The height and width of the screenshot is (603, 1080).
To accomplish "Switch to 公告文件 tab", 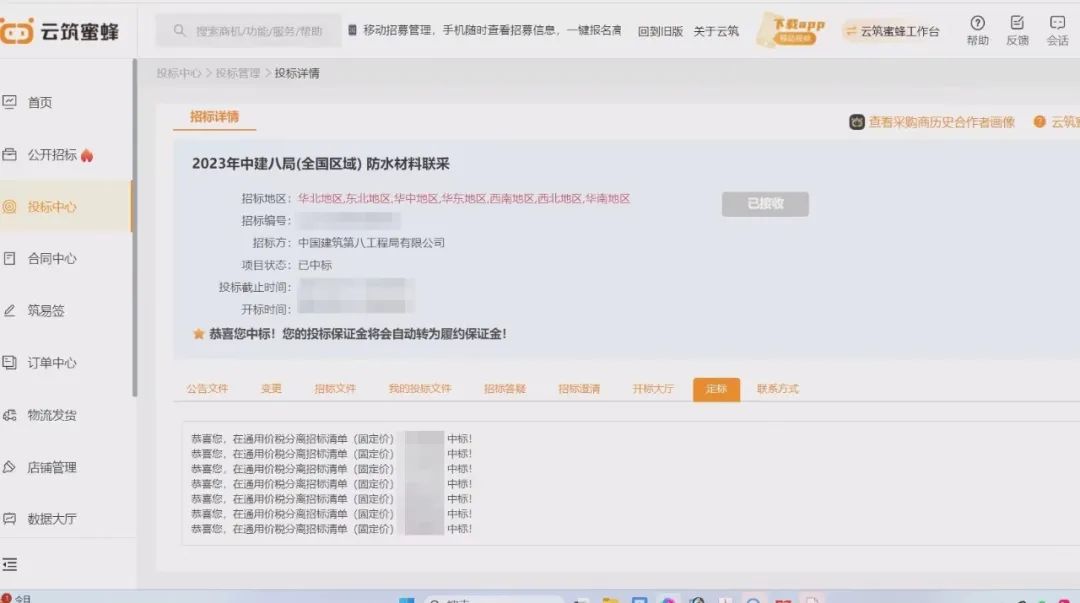I will coord(207,389).
